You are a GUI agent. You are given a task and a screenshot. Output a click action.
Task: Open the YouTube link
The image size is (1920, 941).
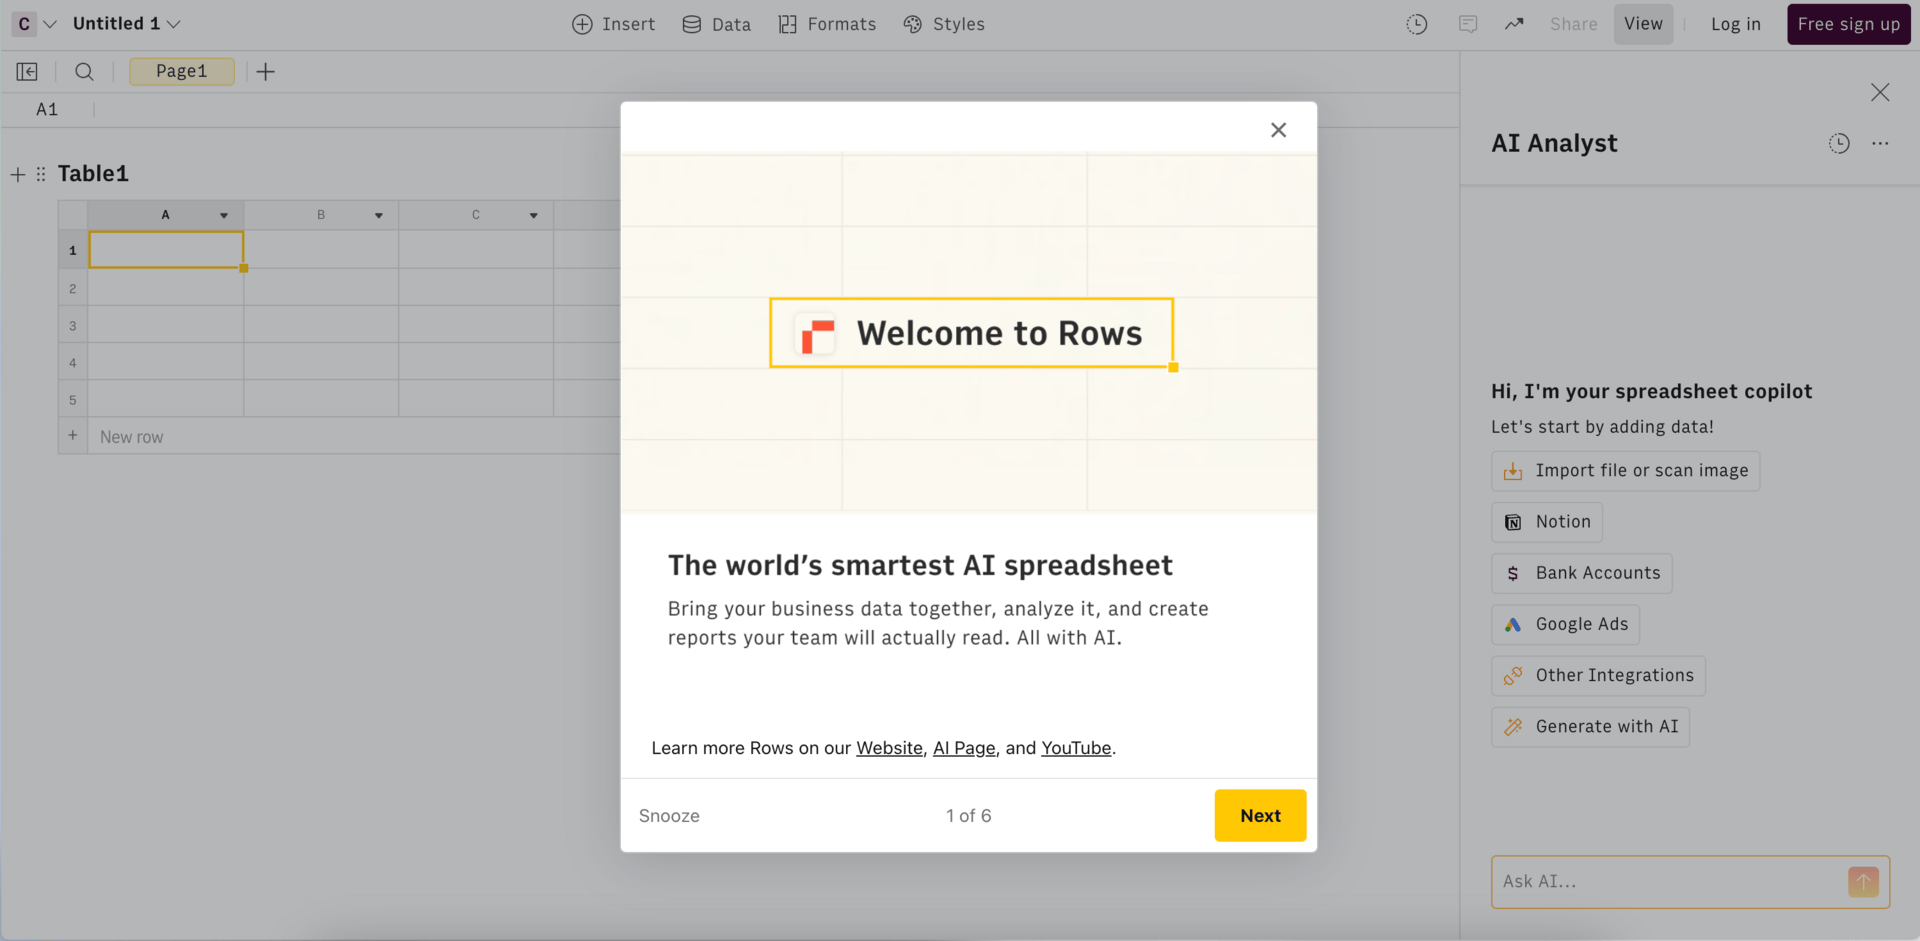(x=1076, y=748)
